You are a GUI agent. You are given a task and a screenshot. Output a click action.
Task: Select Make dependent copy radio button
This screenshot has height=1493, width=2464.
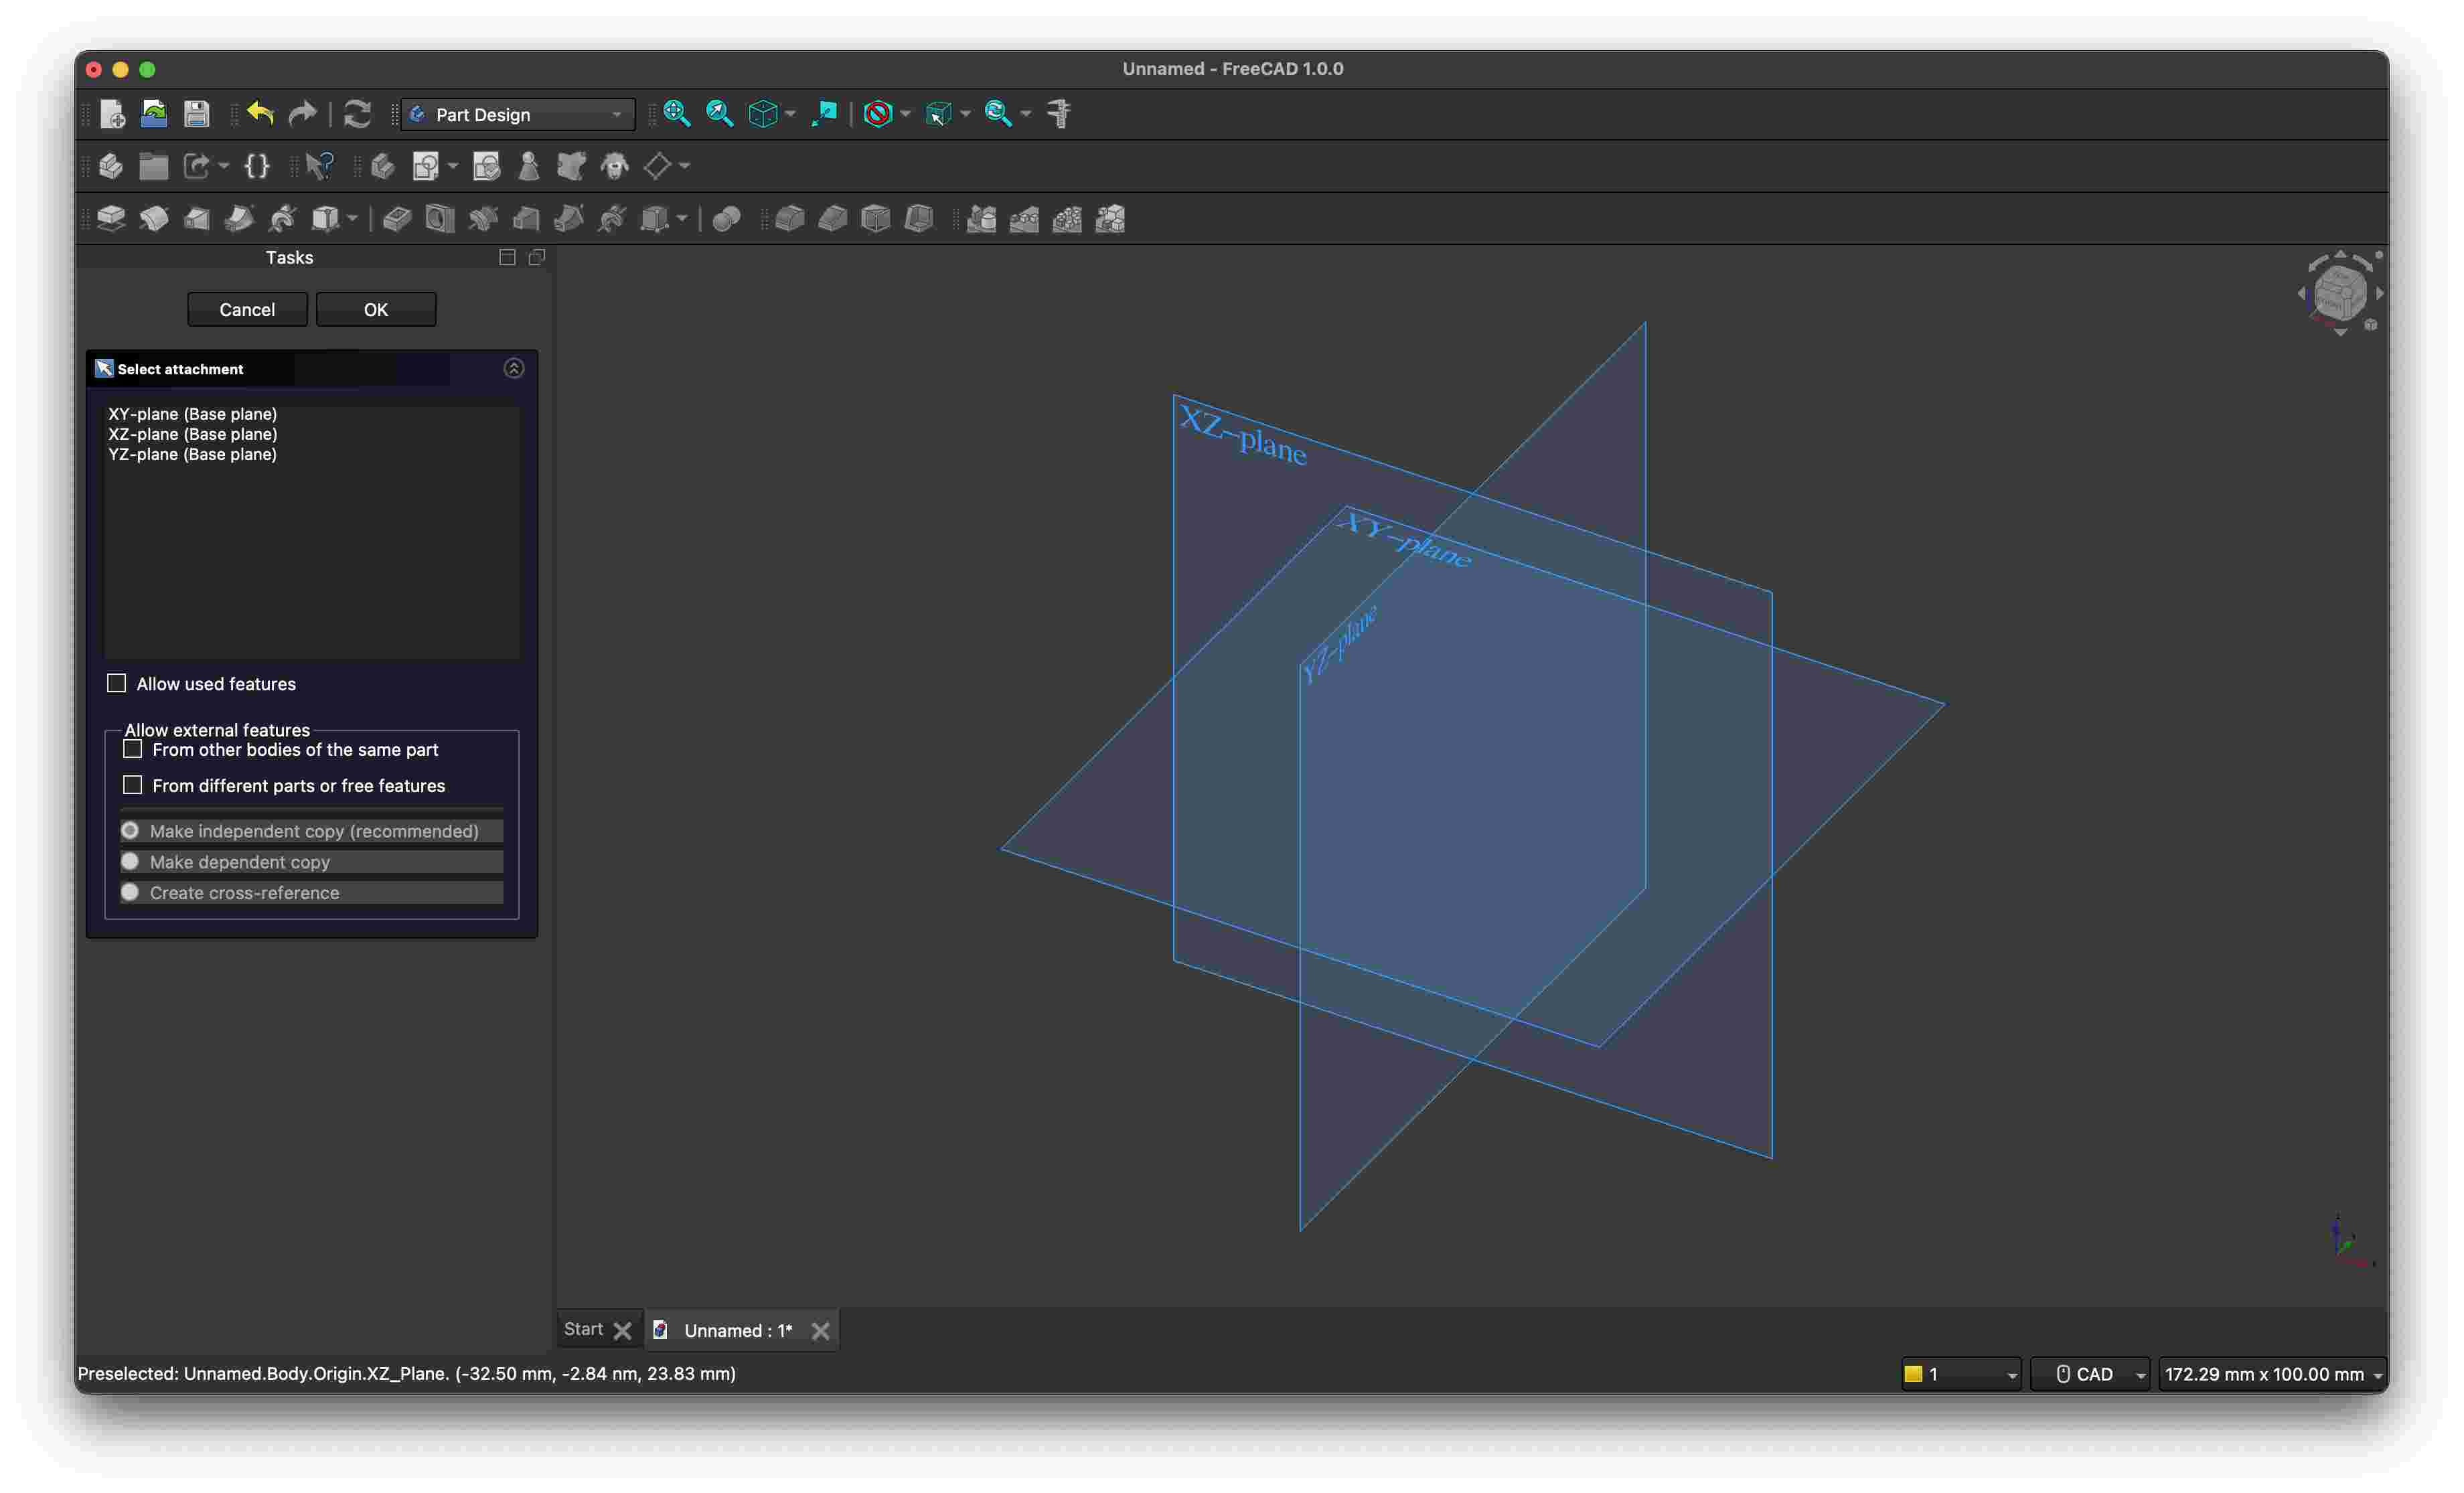tap(130, 861)
